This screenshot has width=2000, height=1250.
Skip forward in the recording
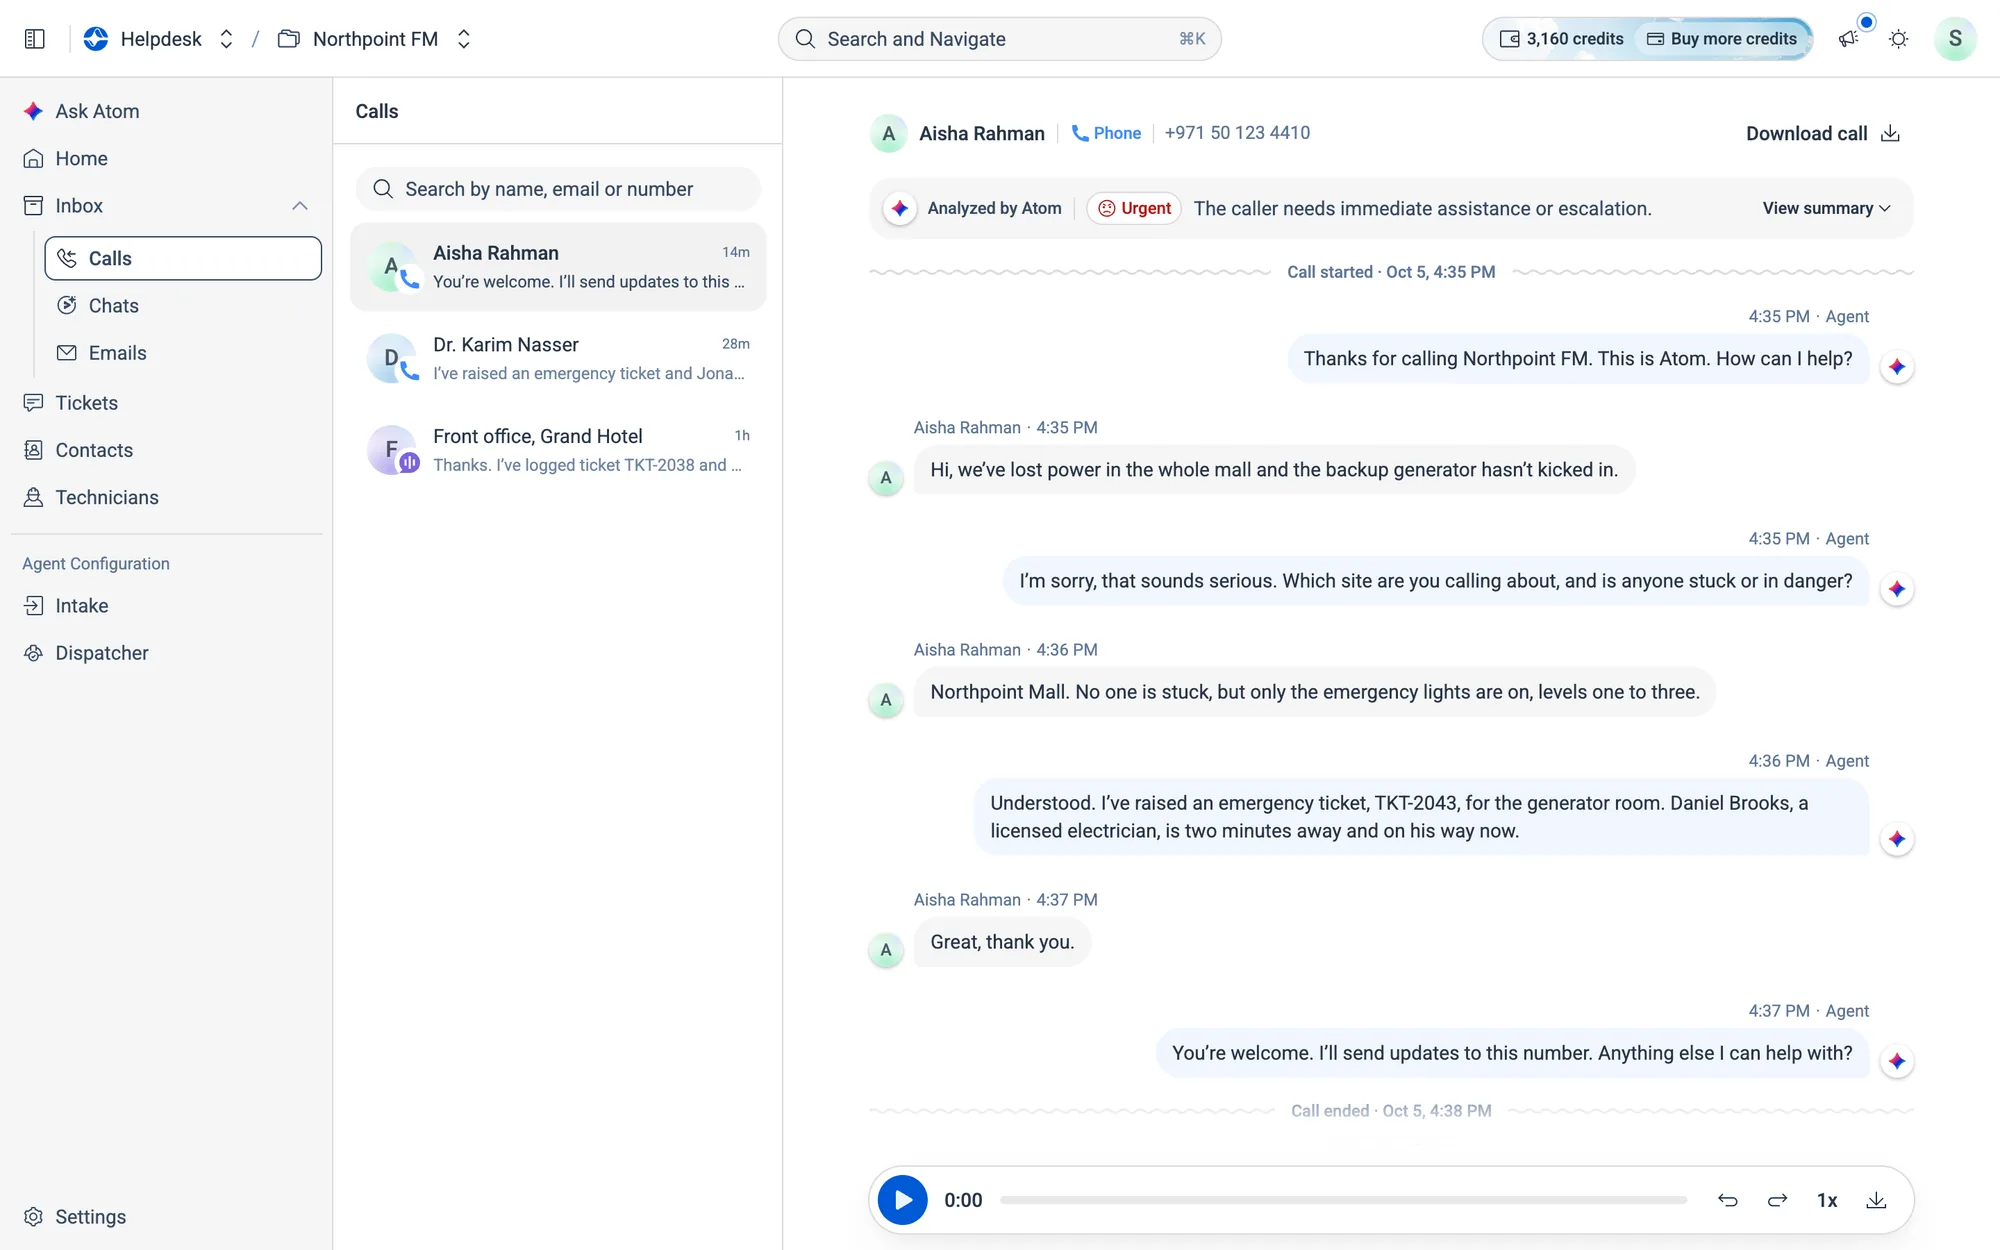pos(1777,1200)
